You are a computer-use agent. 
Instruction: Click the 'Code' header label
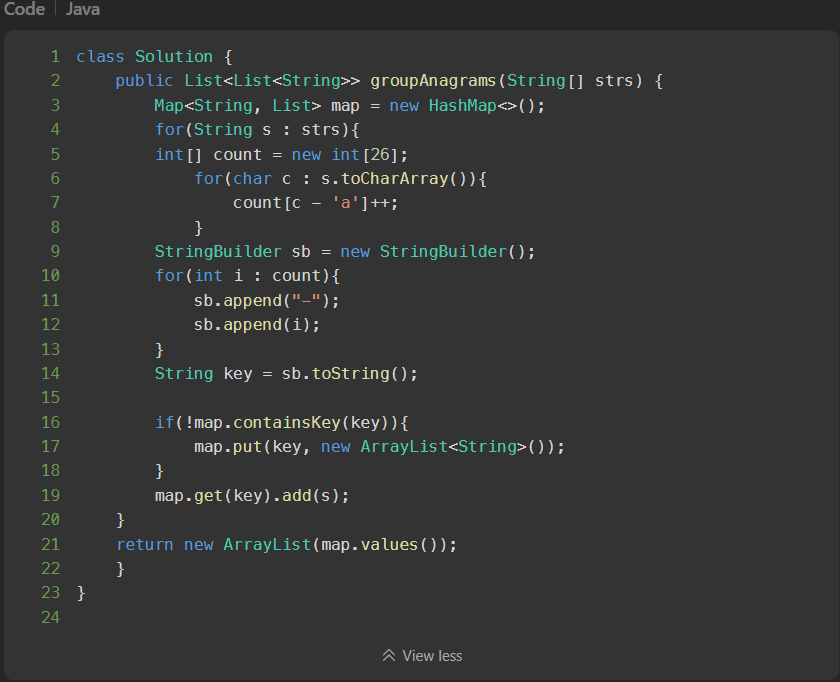(24, 9)
